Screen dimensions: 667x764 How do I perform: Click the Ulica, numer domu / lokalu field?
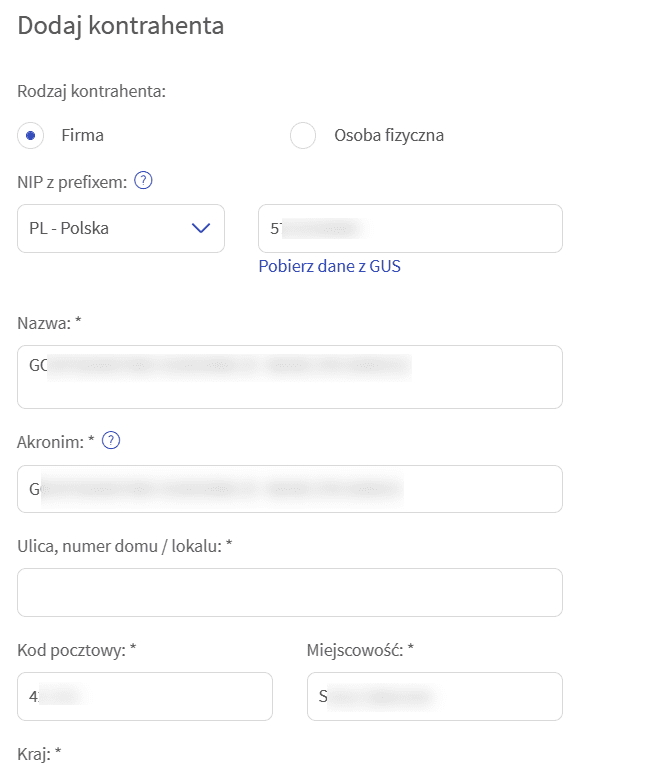290,592
